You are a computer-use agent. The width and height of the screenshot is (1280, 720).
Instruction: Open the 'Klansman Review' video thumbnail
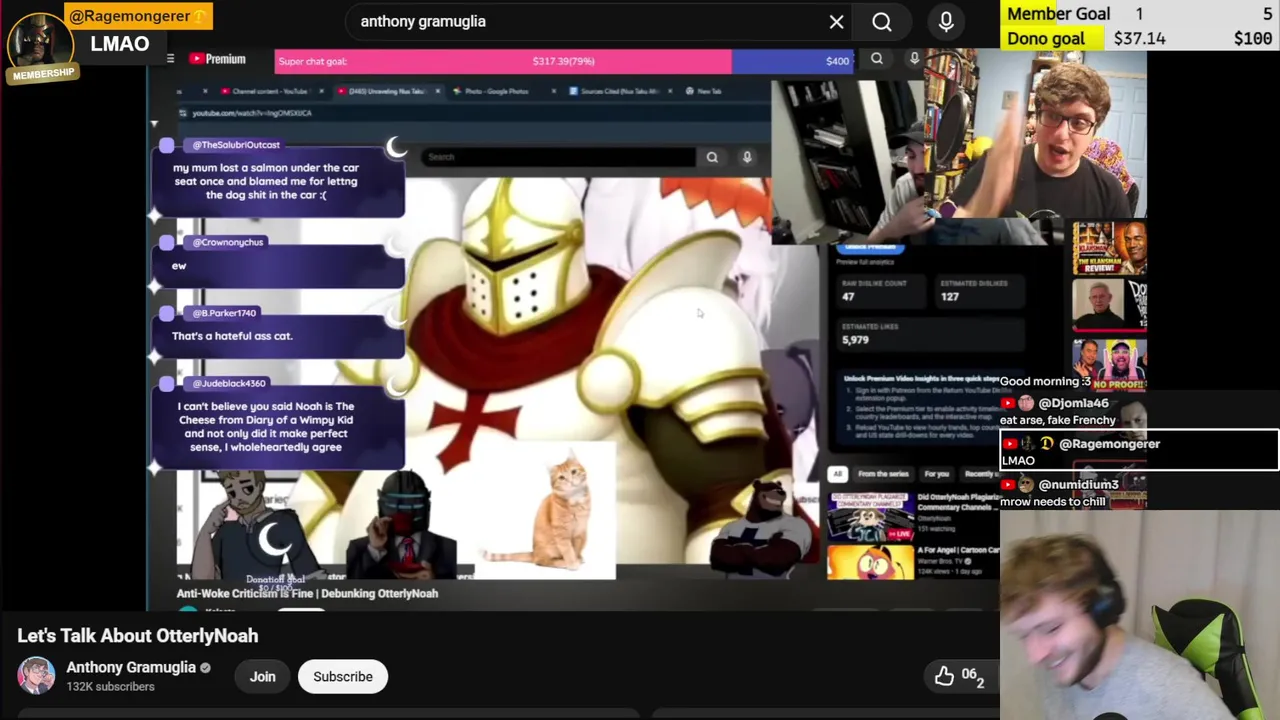point(1109,248)
